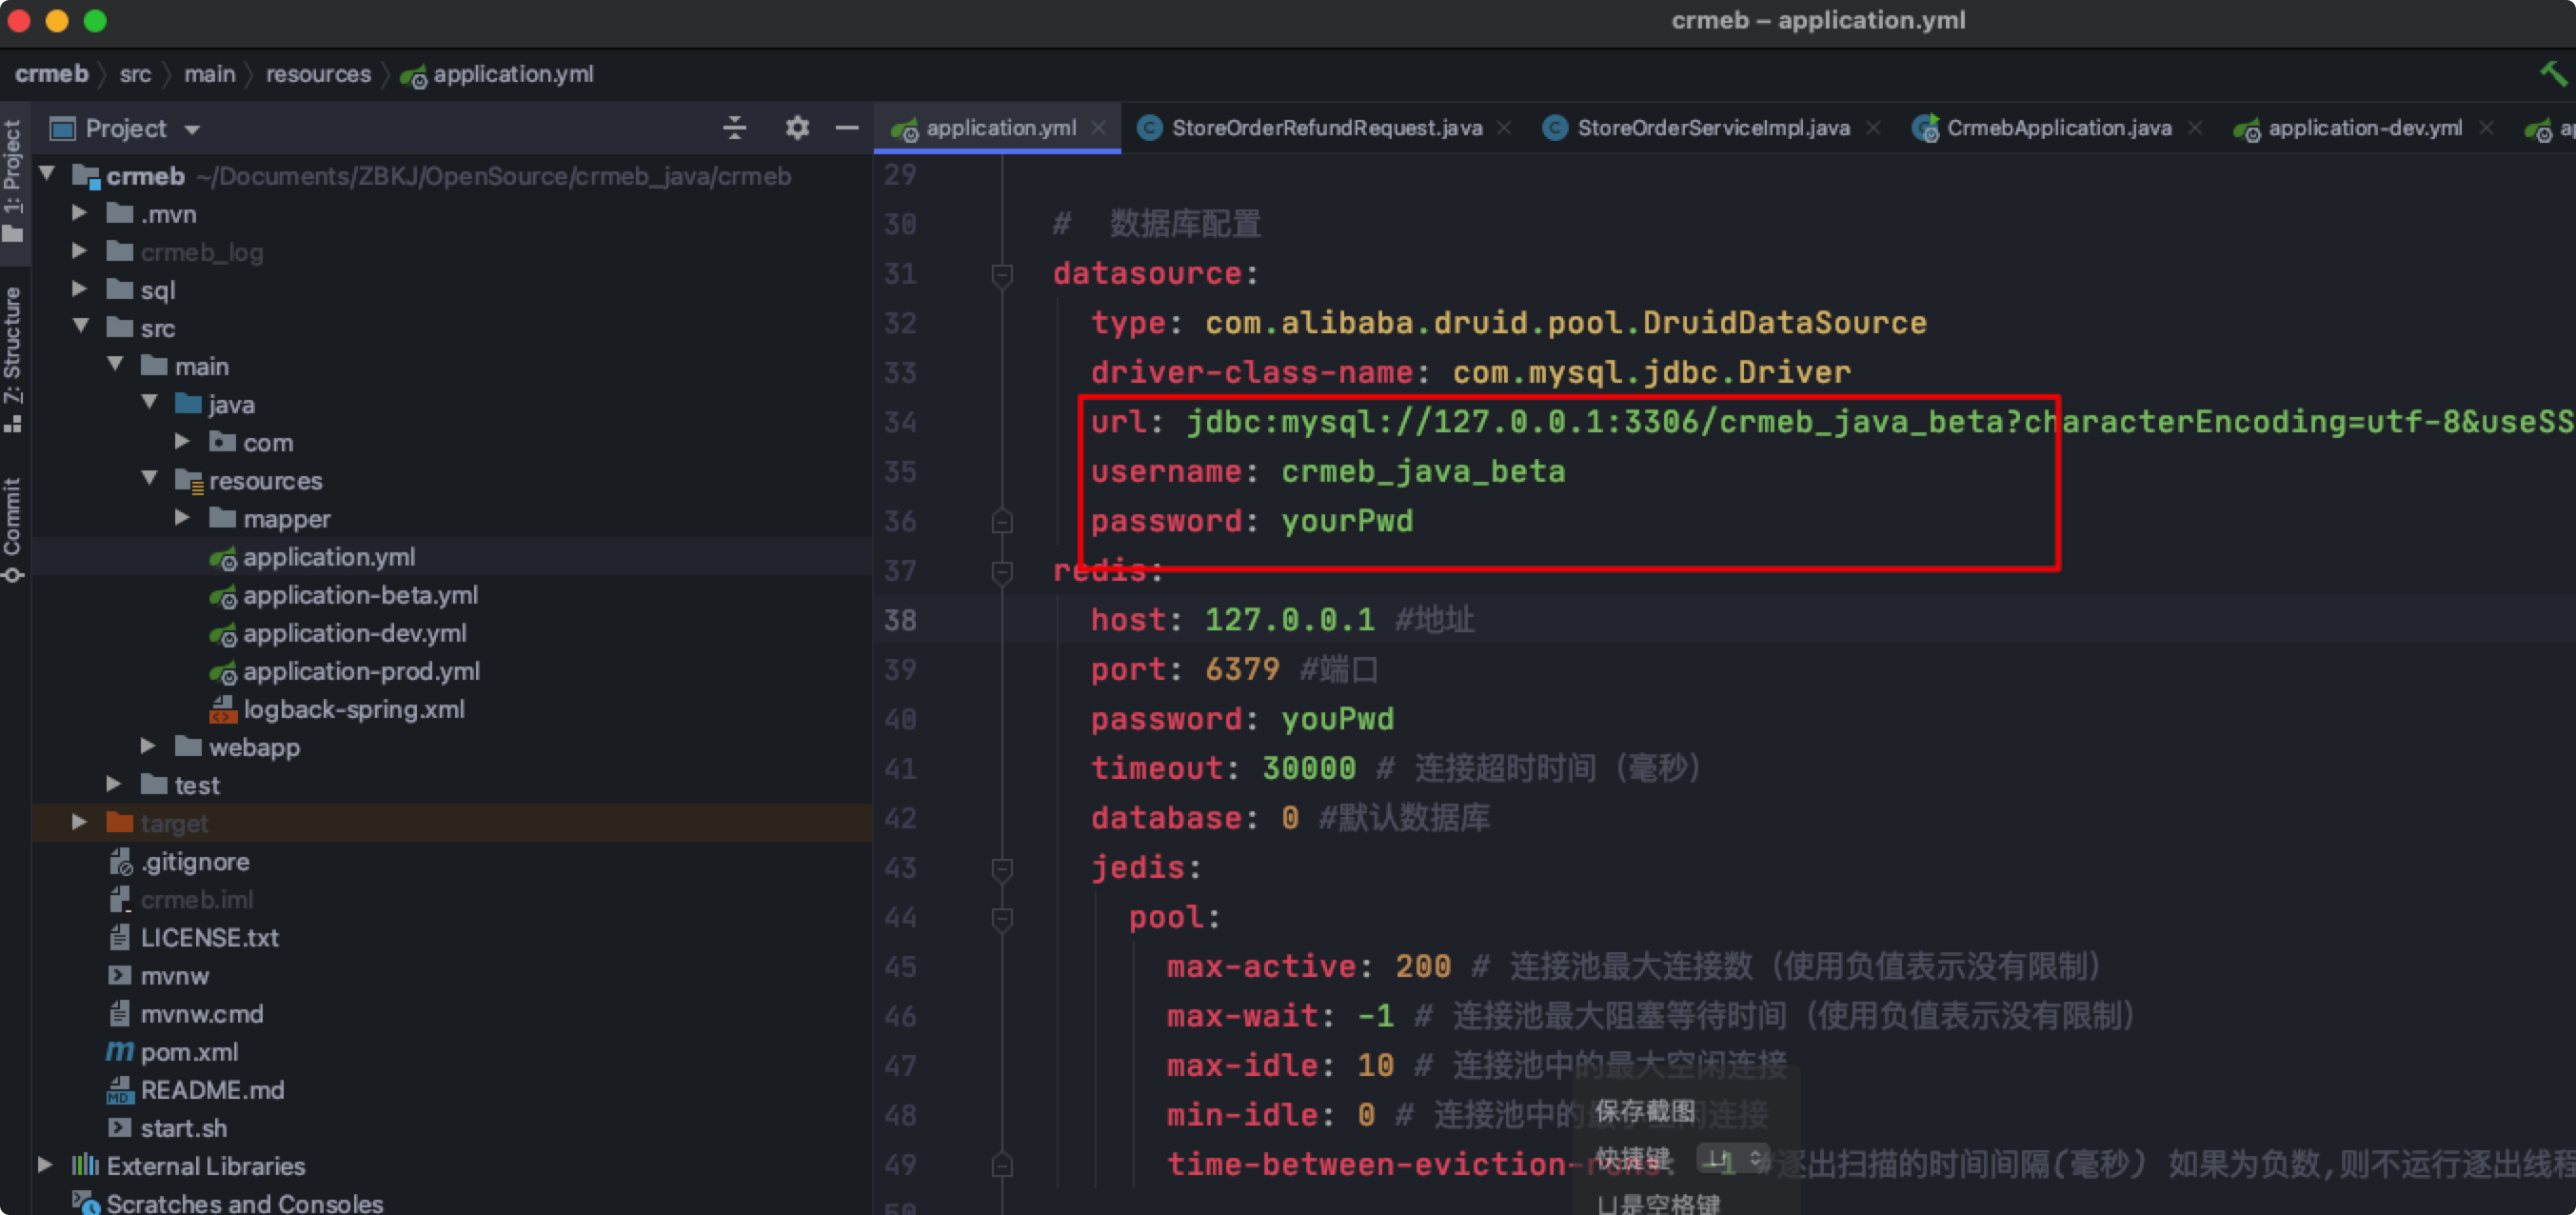Close the application-dev.yml tab
The image size is (2576, 1215).
(x=2486, y=128)
